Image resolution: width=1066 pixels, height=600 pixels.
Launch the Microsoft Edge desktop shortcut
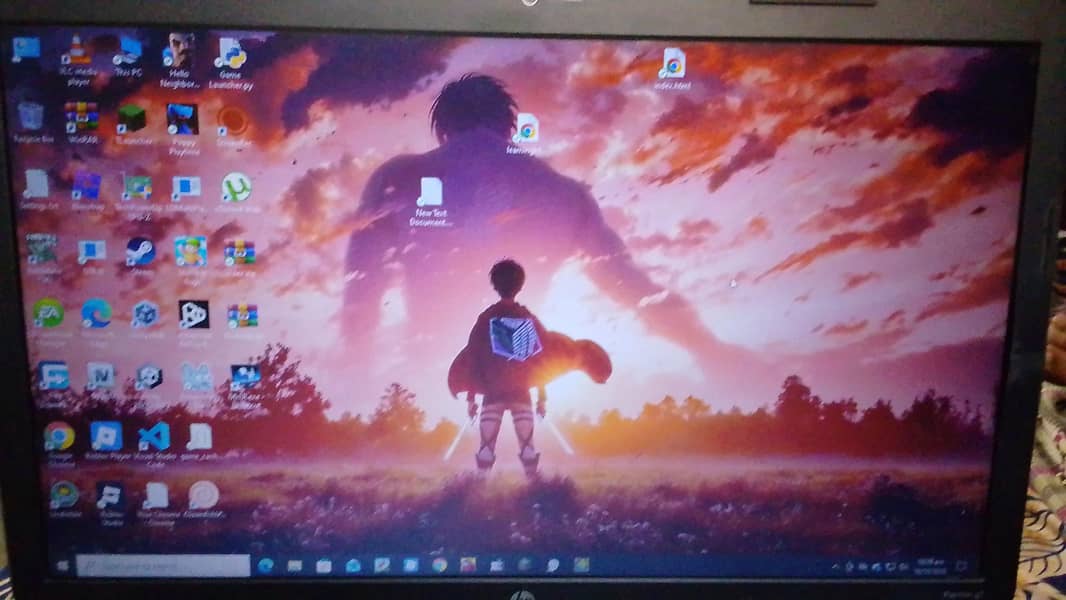pos(97,319)
